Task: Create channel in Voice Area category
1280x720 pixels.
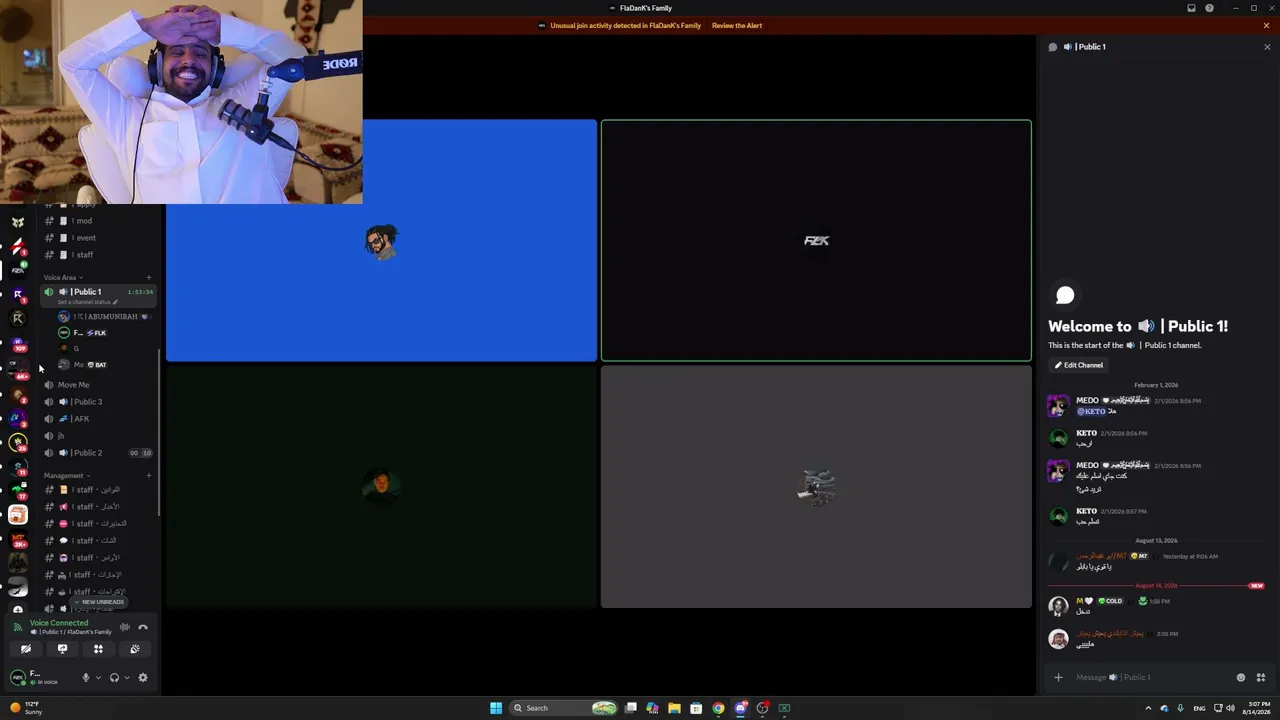Action: pos(149,277)
